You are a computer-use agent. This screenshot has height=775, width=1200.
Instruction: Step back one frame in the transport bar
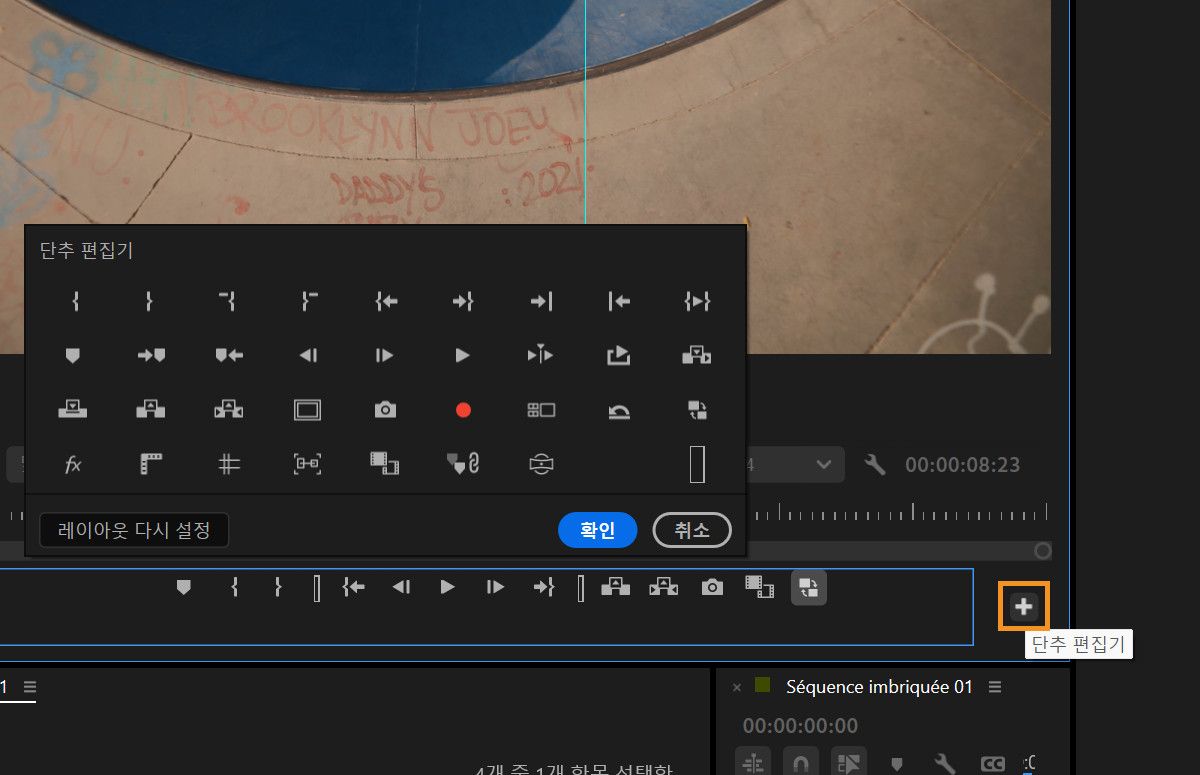click(x=402, y=587)
